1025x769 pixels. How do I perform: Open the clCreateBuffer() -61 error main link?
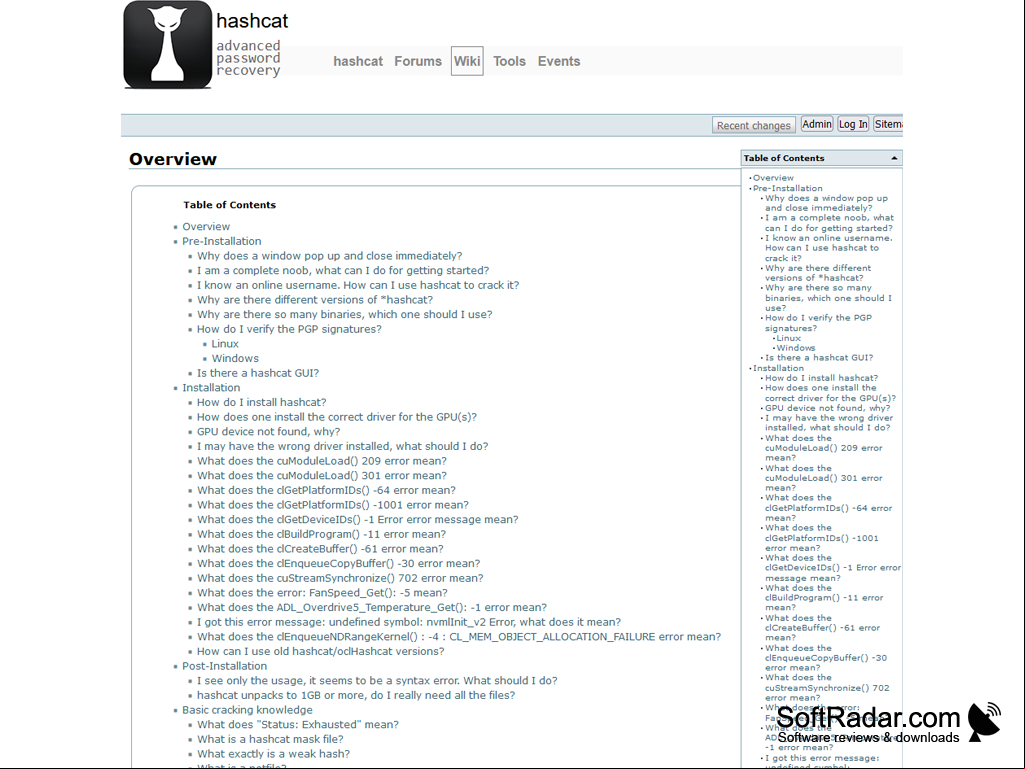click(320, 549)
